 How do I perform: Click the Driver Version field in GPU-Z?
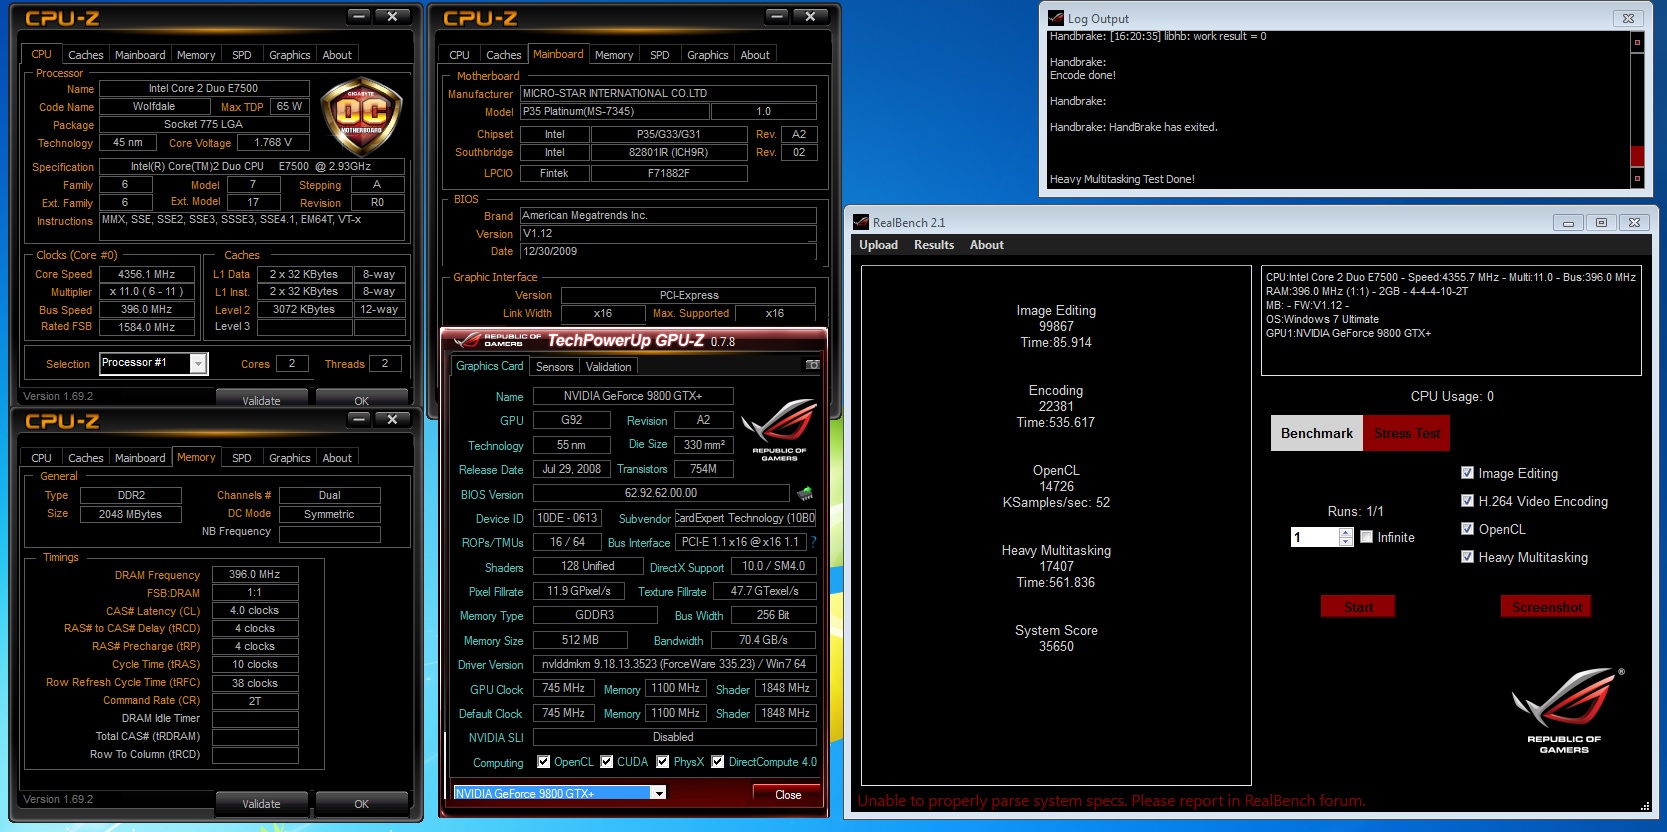click(675, 664)
